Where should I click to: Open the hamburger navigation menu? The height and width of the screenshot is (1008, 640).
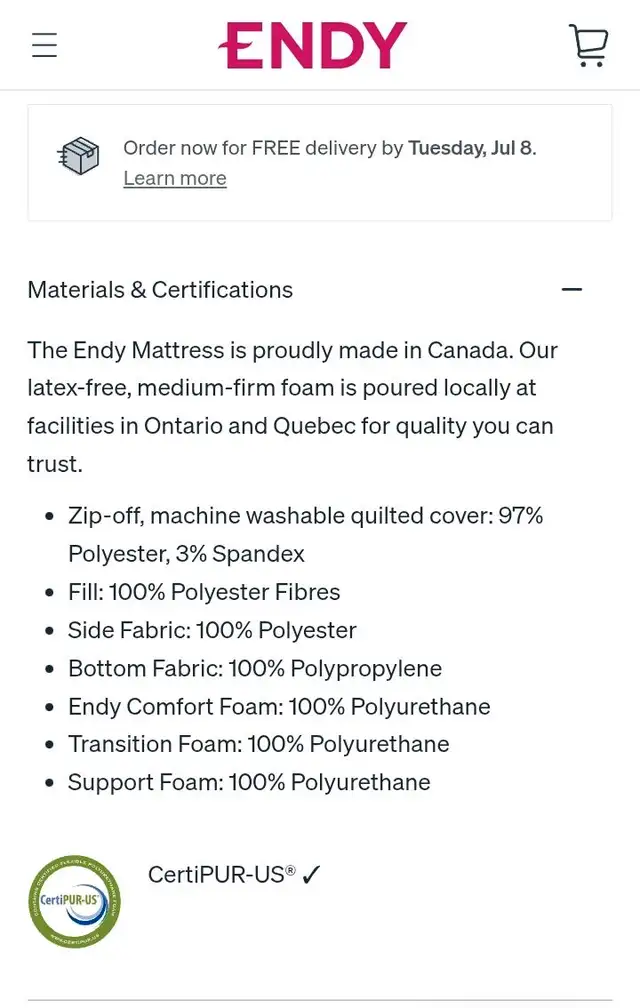point(44,45)
